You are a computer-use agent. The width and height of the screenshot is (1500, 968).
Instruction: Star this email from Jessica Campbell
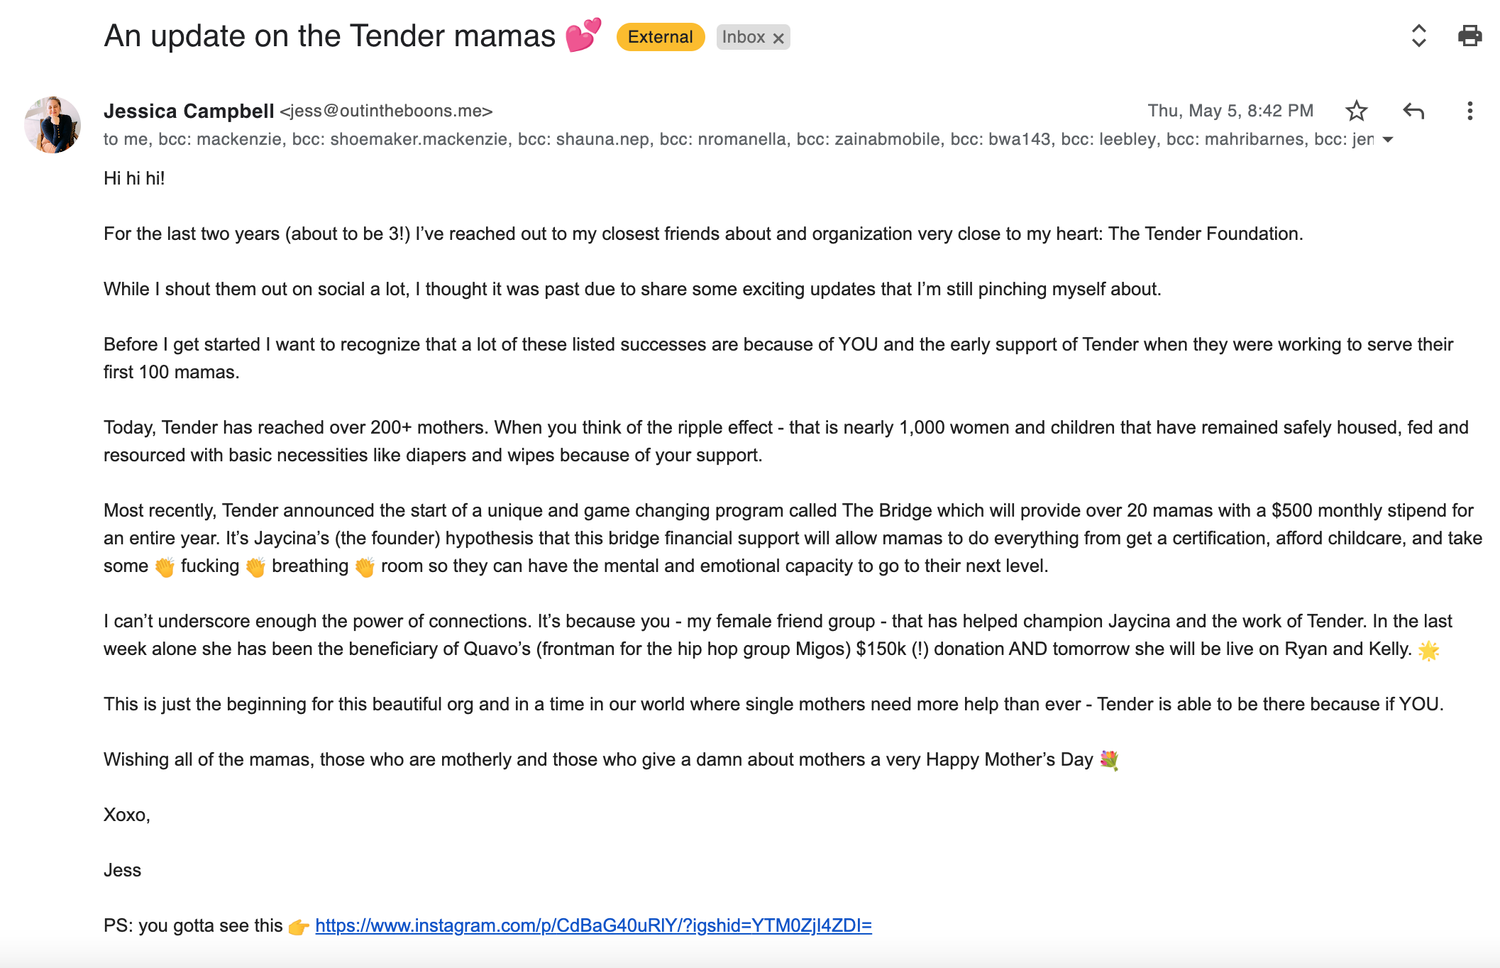(x=1356, y=111)
